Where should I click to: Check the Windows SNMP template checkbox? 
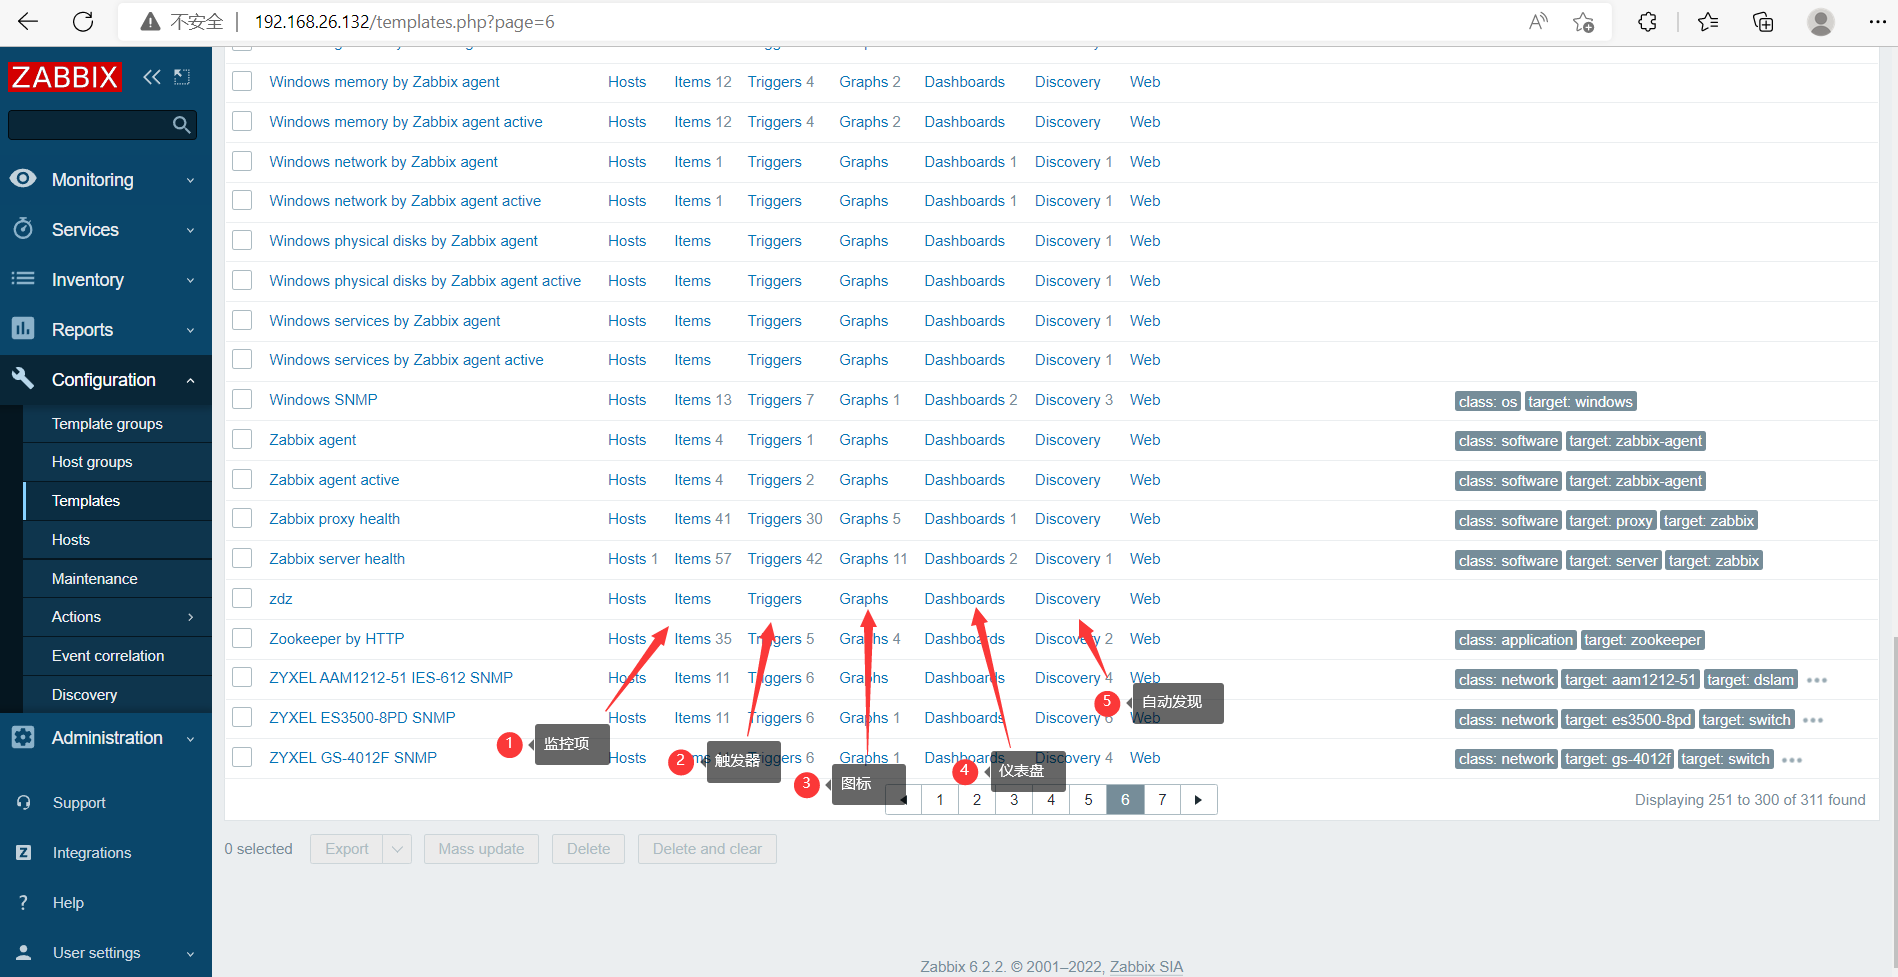242,400
